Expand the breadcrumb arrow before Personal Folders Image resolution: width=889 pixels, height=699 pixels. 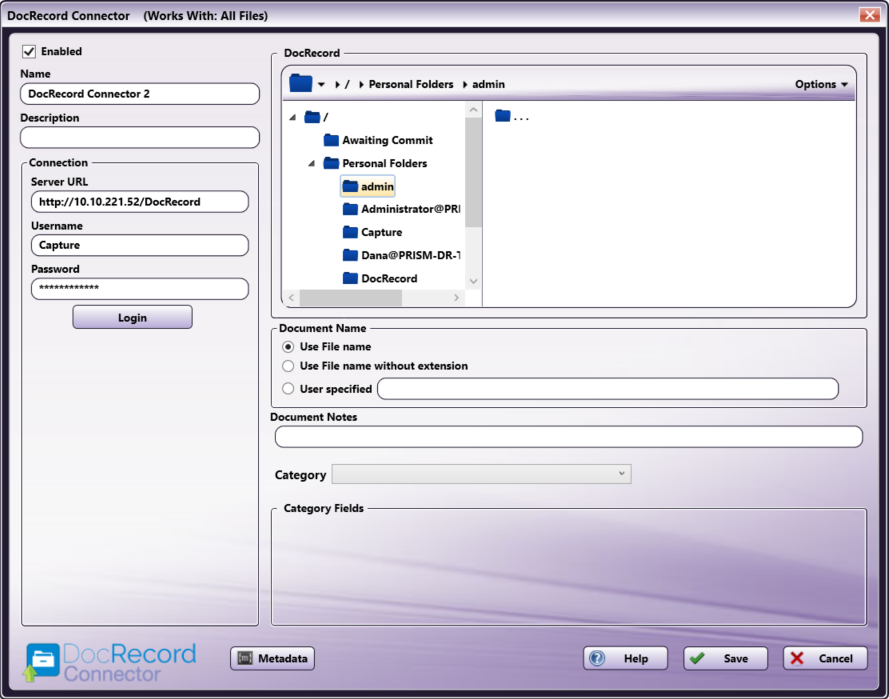click(361, 84)
